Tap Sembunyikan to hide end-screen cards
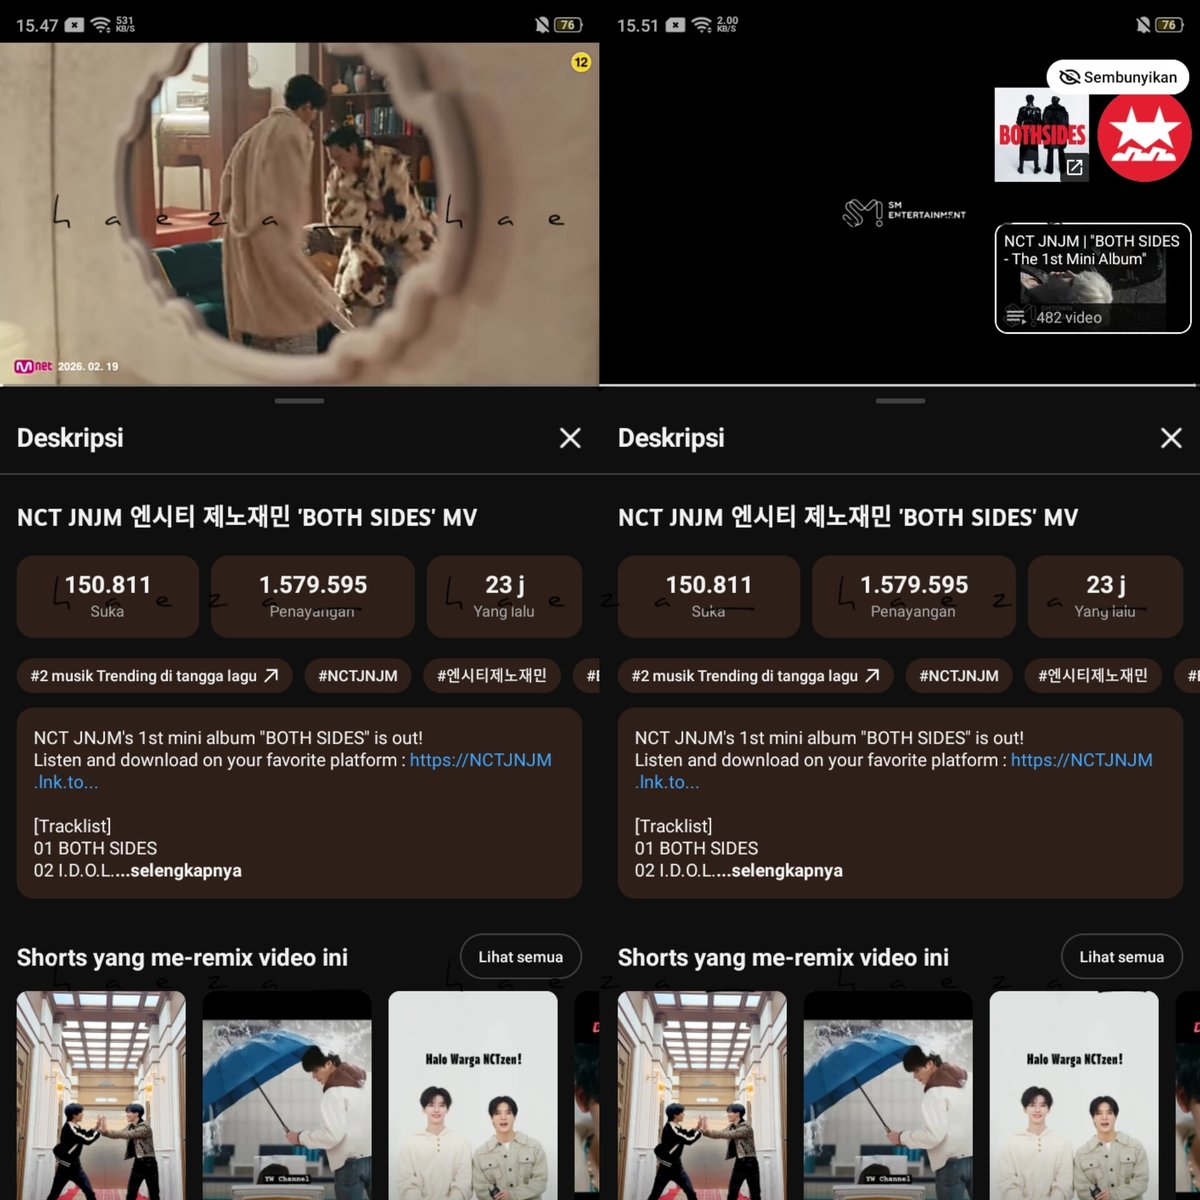The image size is (1200, 1200). pyautogui.click(x=1118, y=77)
